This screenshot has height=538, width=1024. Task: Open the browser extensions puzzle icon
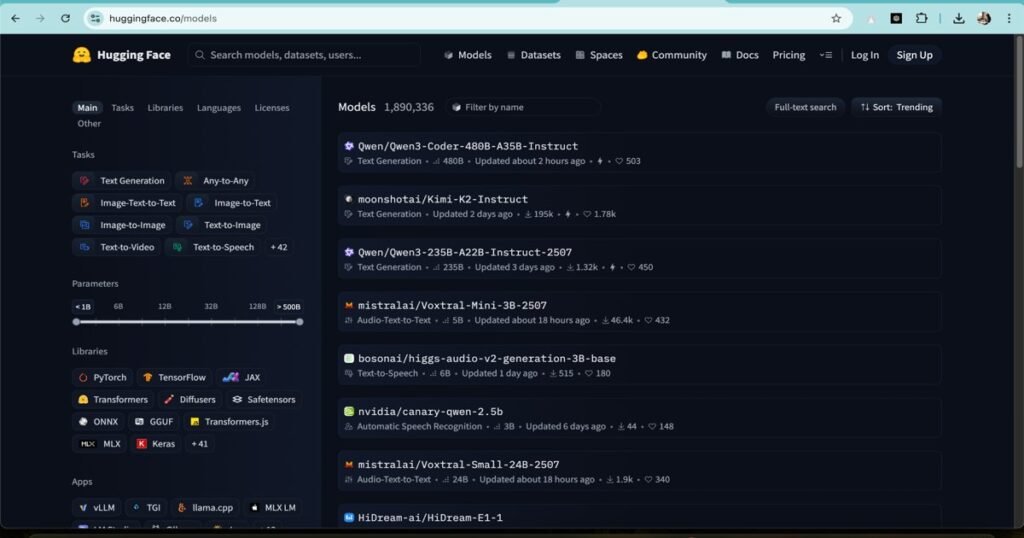pos(921,18)
